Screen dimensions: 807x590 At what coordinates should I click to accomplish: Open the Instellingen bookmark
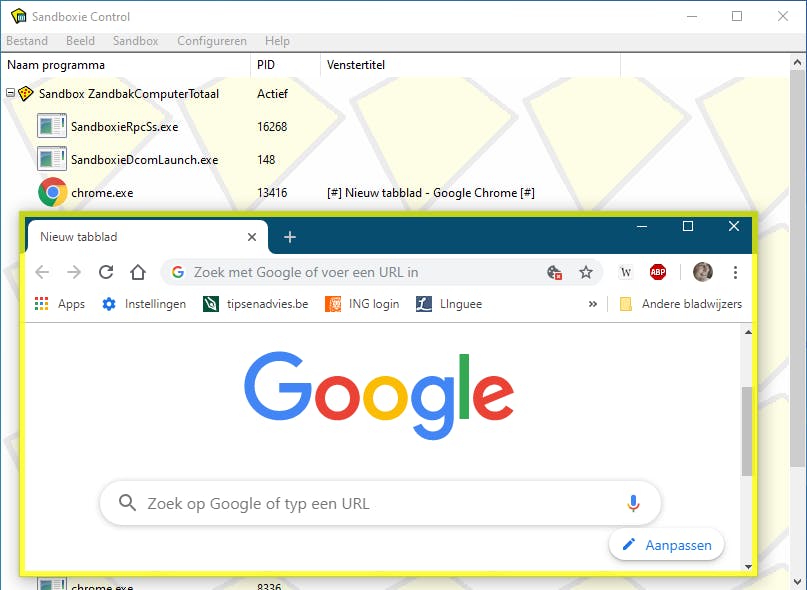[x=144, y=304]
